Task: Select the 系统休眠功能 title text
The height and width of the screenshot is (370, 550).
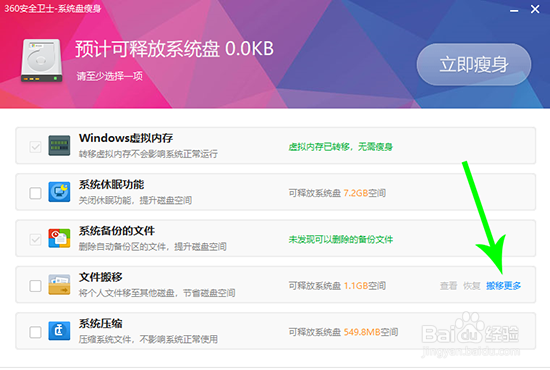Action: click(112, 184)
